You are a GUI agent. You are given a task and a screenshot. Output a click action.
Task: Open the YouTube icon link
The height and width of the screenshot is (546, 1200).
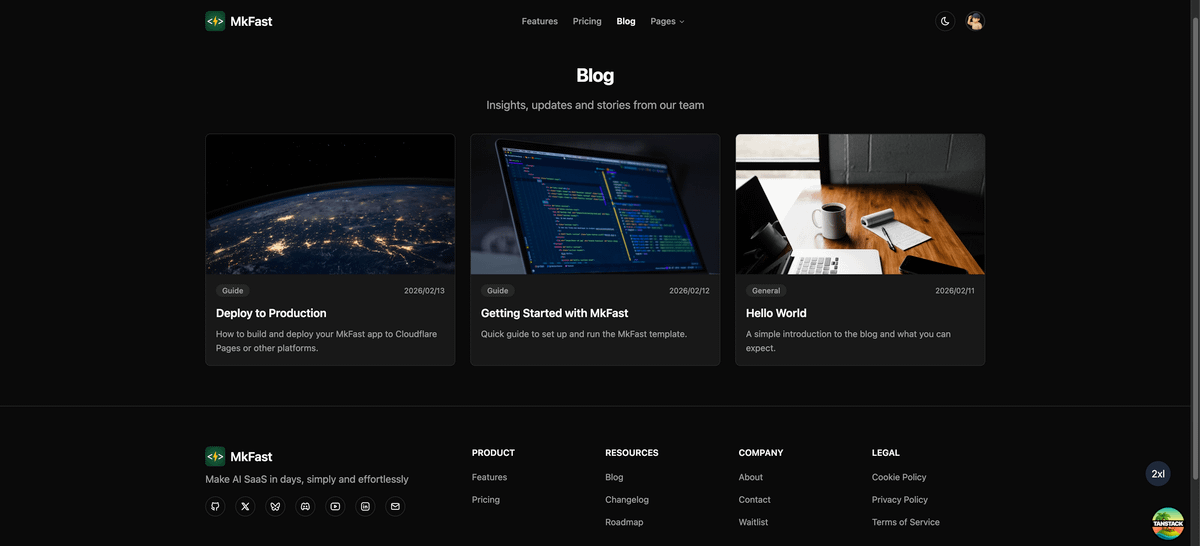coord(335,506)
